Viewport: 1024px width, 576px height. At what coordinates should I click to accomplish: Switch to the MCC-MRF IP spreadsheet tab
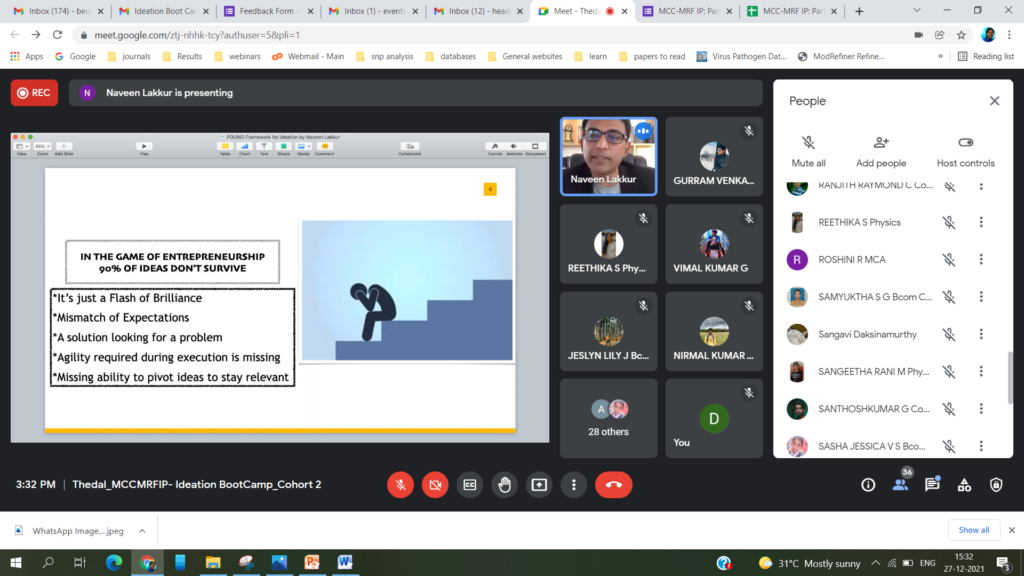[792, 11]
